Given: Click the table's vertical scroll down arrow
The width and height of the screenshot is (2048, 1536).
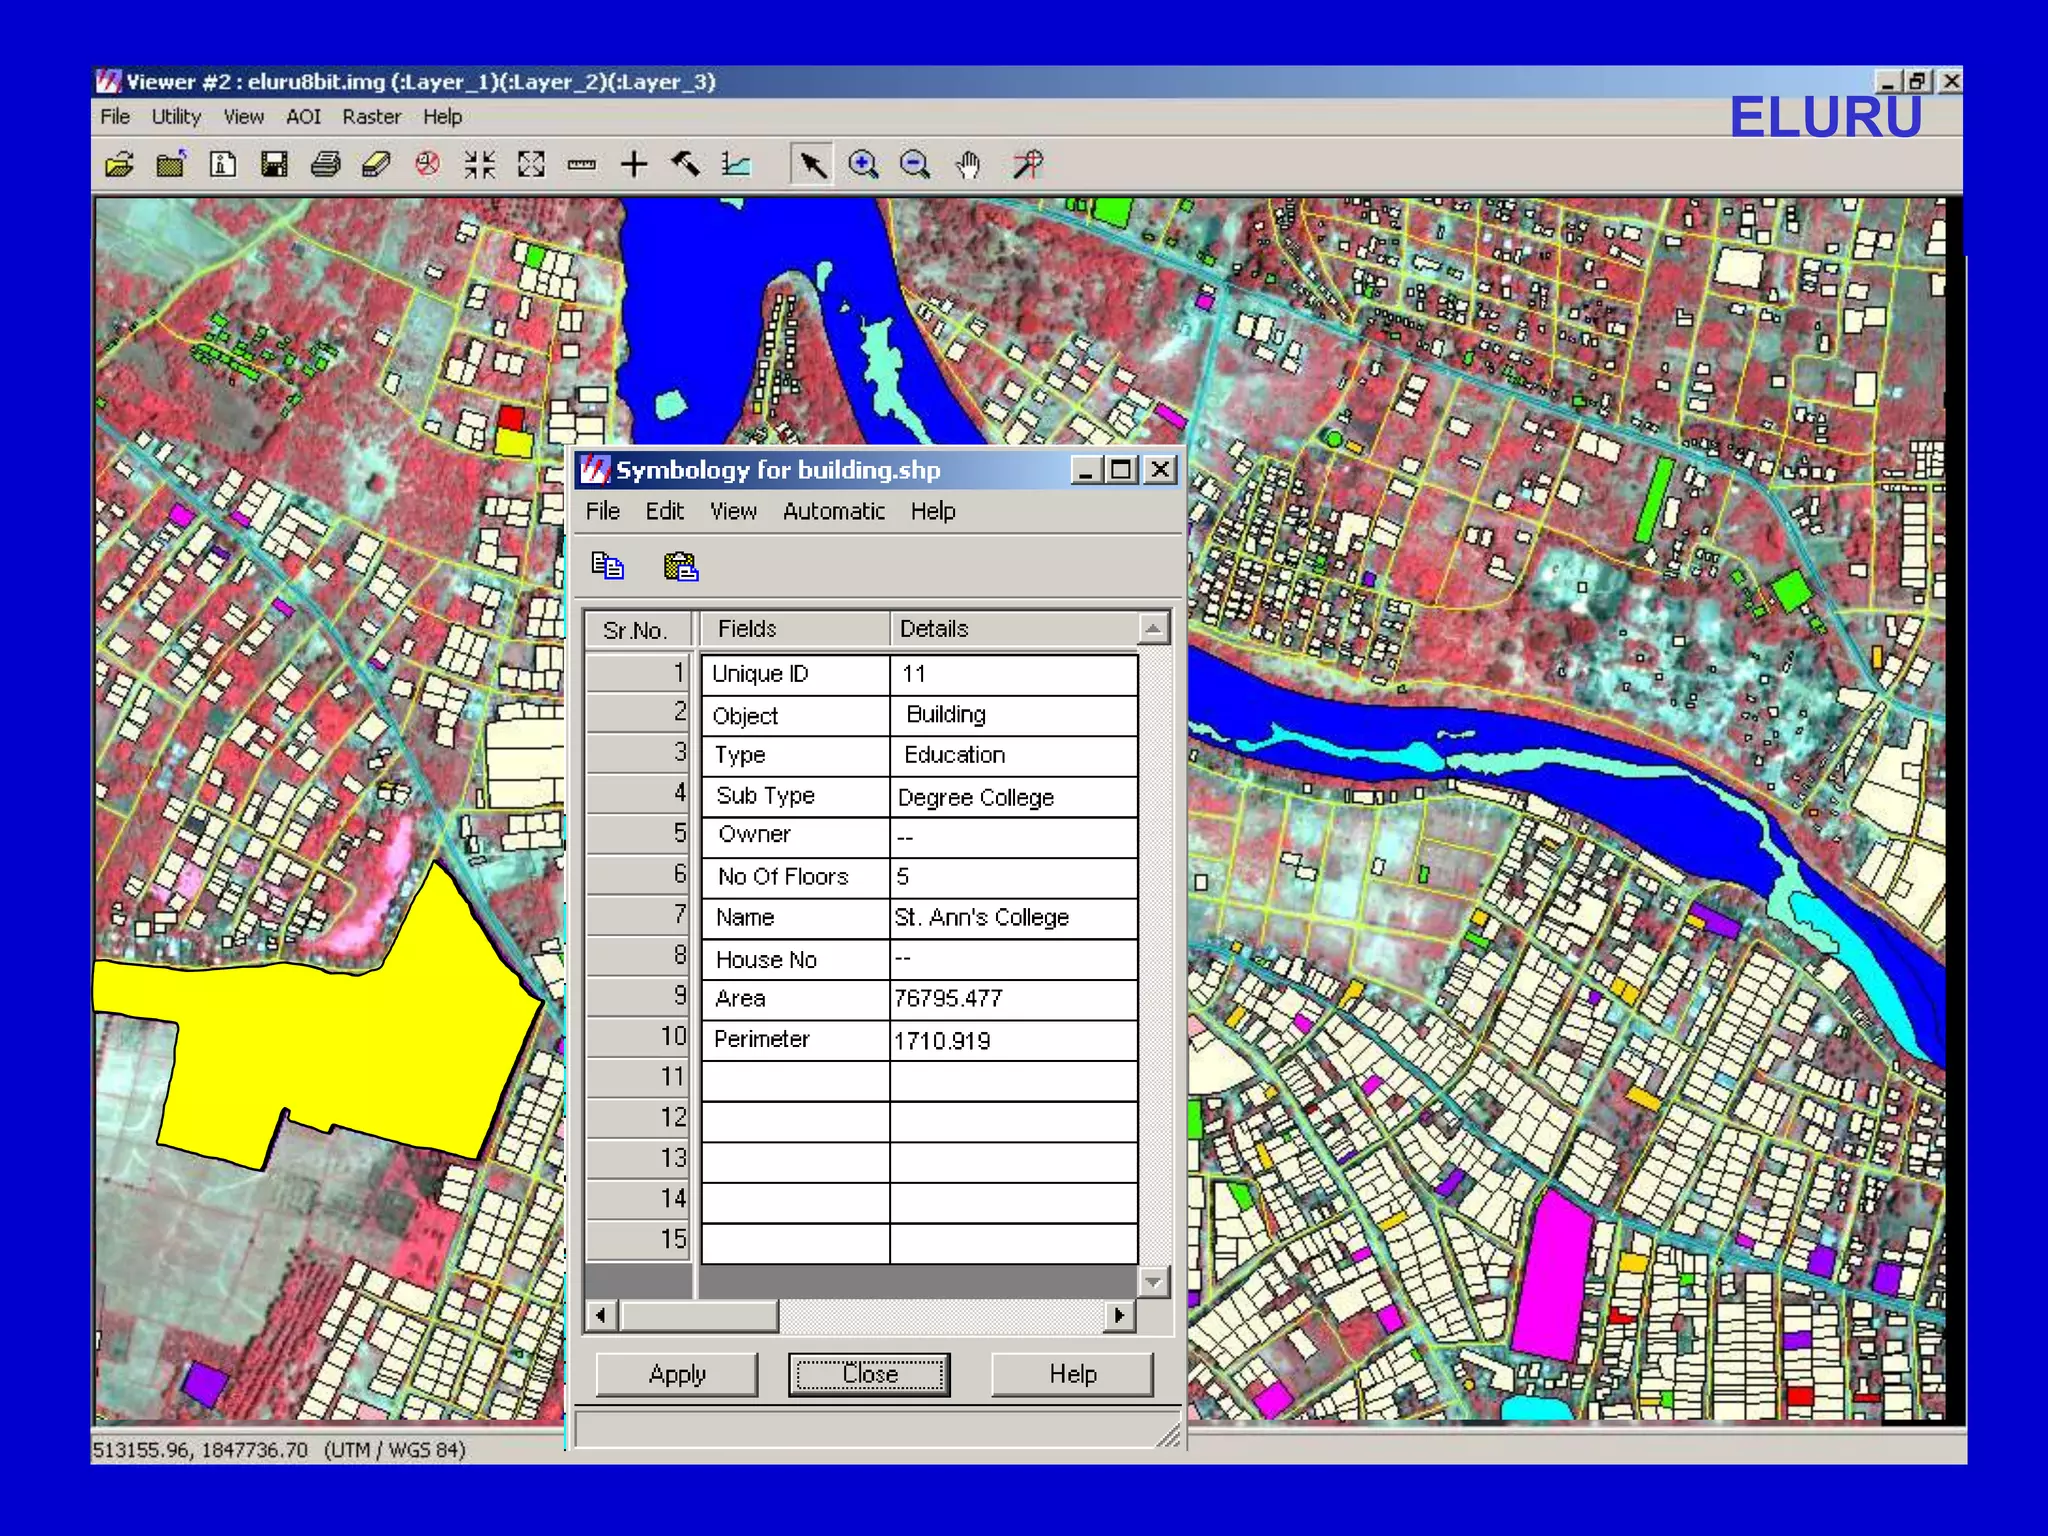Looking at the screenshot, I should [x=1153, y=1281].
